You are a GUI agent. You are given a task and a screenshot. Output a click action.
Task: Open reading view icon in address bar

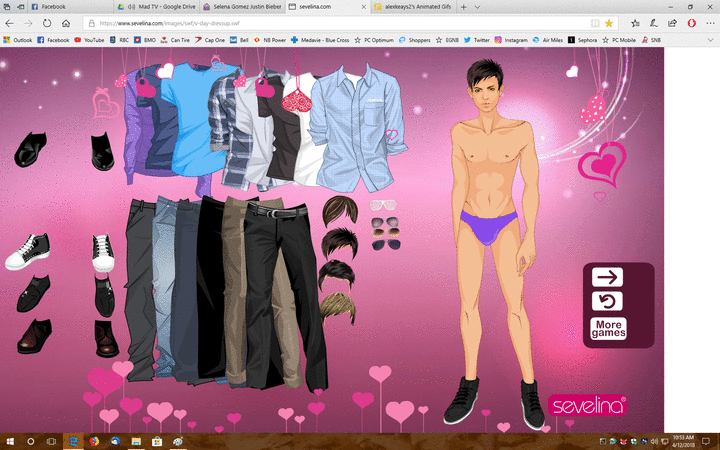[595, 23]
